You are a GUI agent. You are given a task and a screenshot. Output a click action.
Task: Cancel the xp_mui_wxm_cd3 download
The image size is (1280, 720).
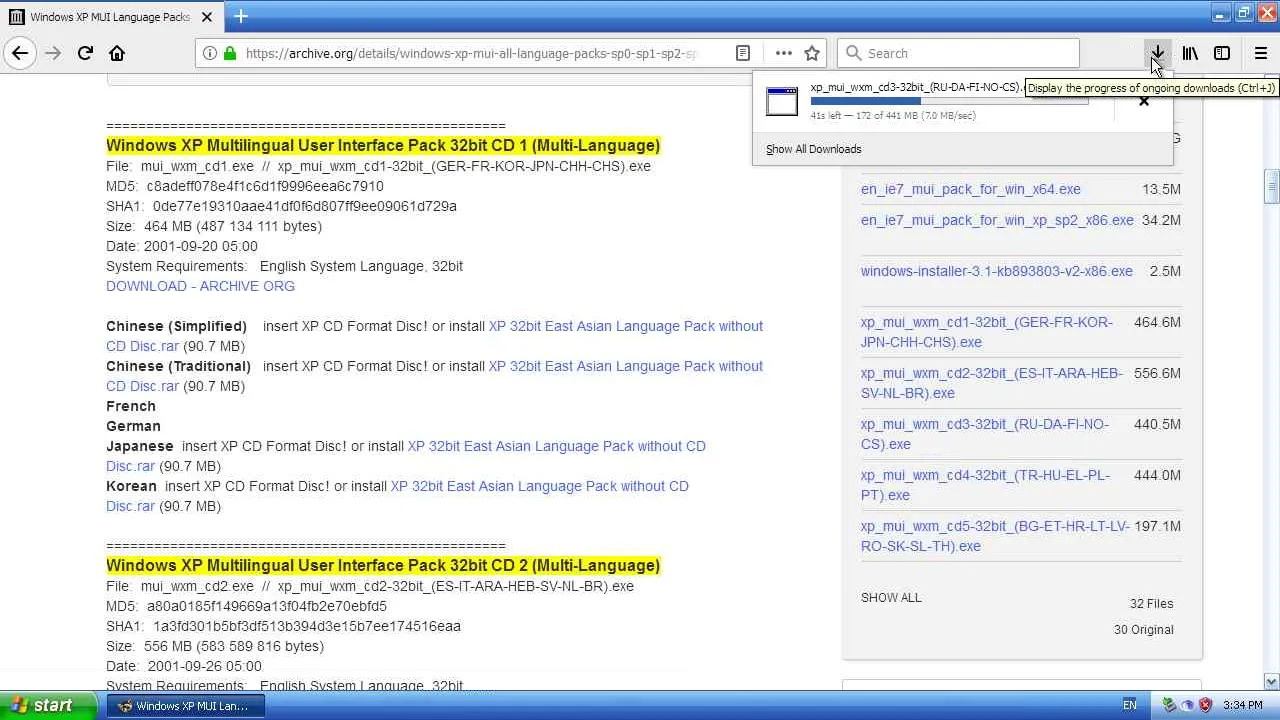[1144, 101]
